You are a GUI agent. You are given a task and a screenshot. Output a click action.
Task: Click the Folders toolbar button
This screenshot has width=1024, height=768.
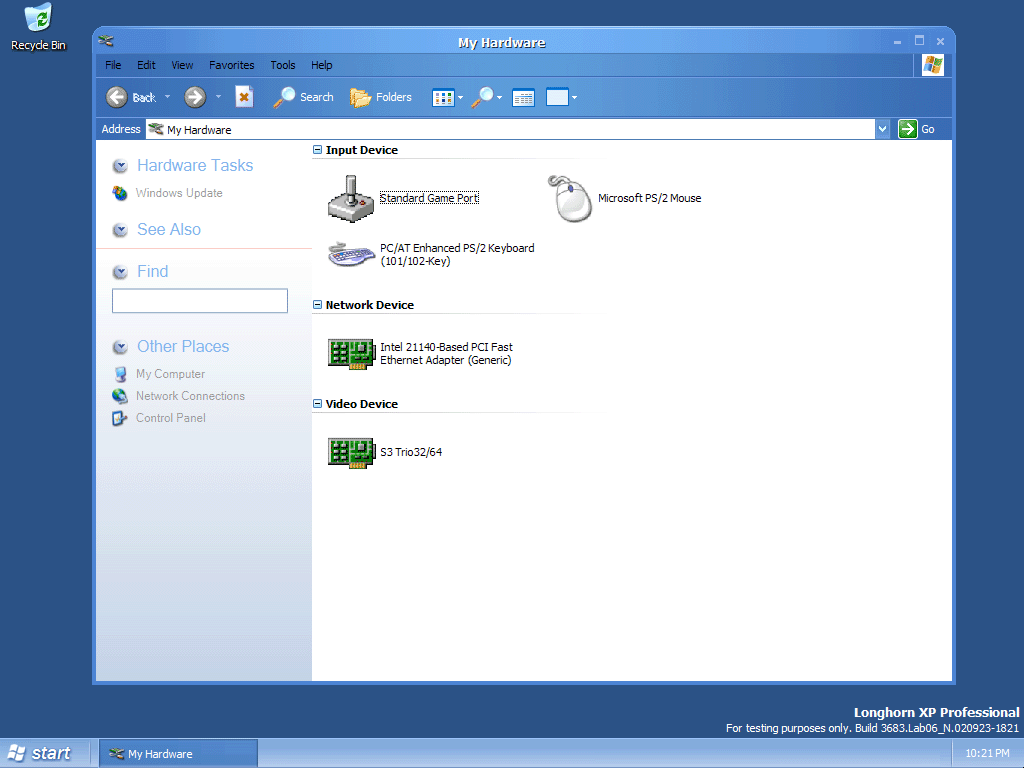click(x=381, y=97)
